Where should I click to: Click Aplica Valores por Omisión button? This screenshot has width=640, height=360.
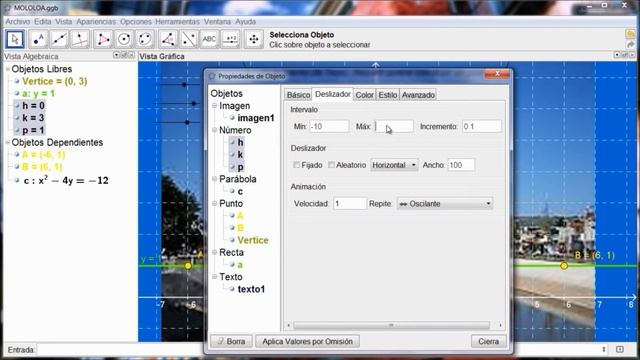click(x=307, y=341)
